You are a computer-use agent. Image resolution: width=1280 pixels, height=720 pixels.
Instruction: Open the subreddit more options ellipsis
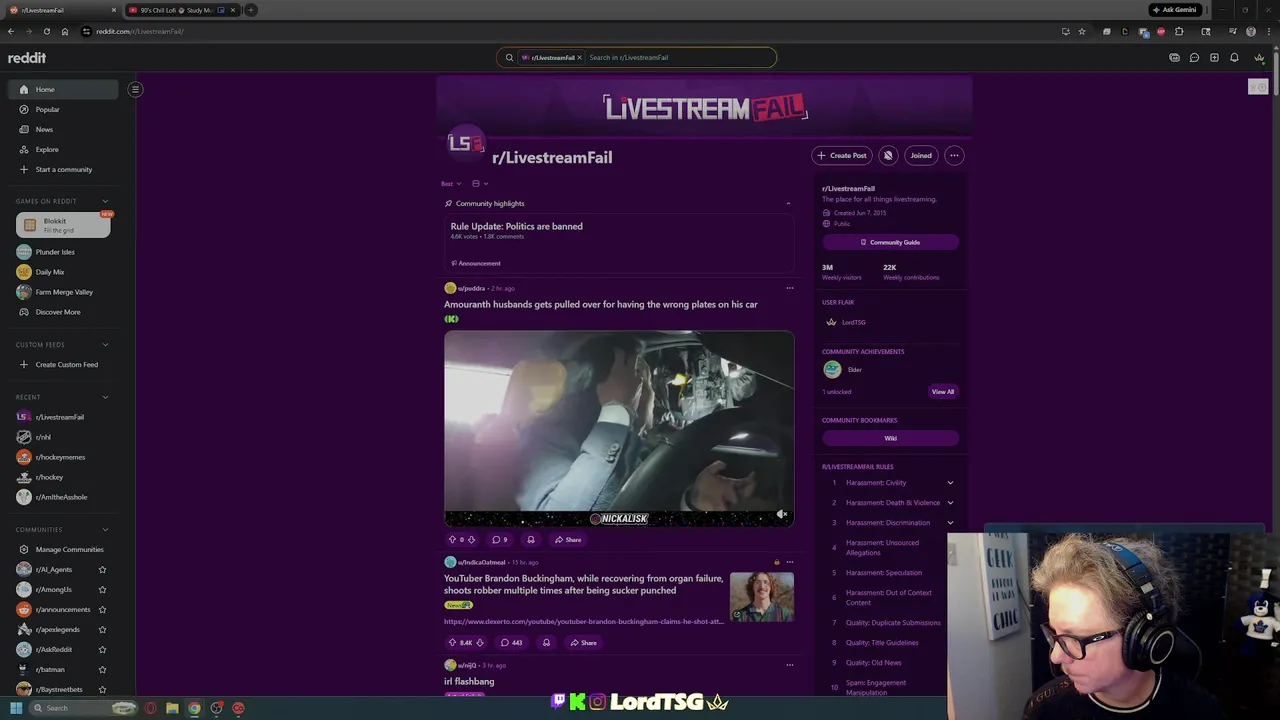954,156
